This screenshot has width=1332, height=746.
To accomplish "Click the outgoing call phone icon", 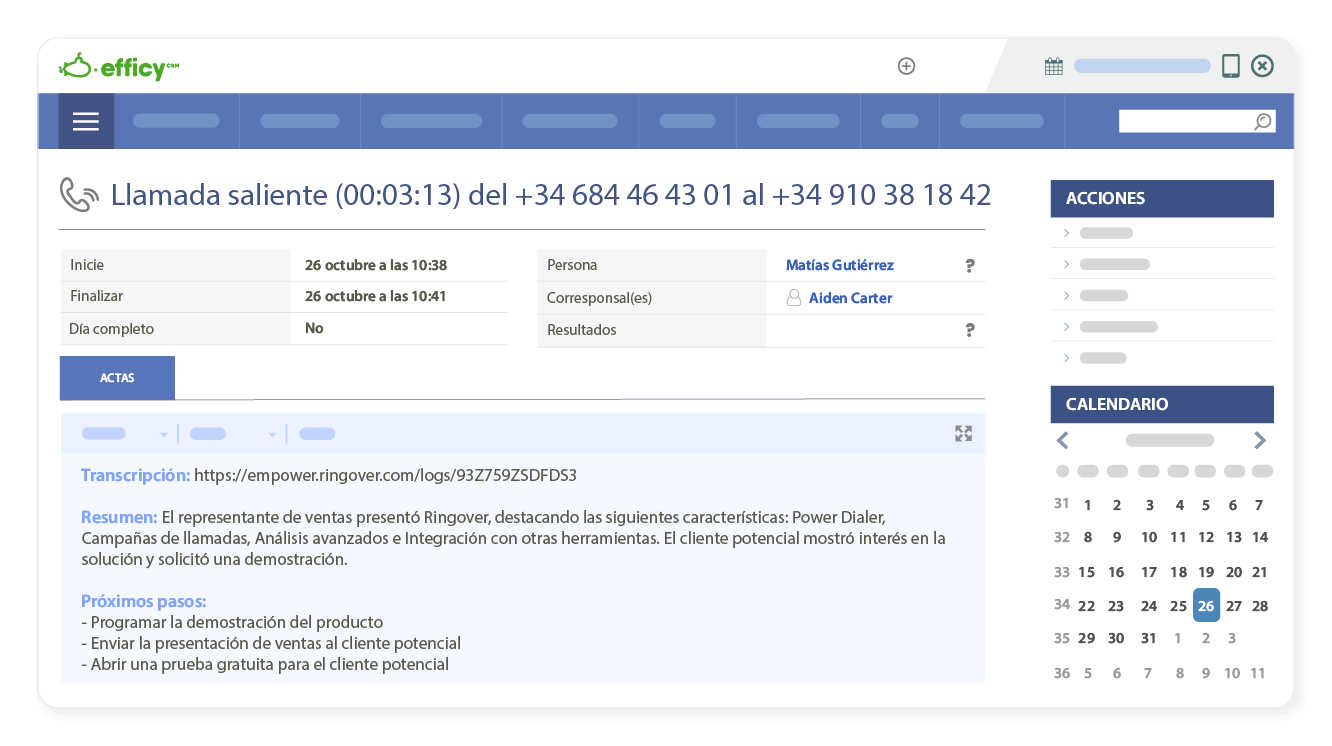I will pos(77,194).
